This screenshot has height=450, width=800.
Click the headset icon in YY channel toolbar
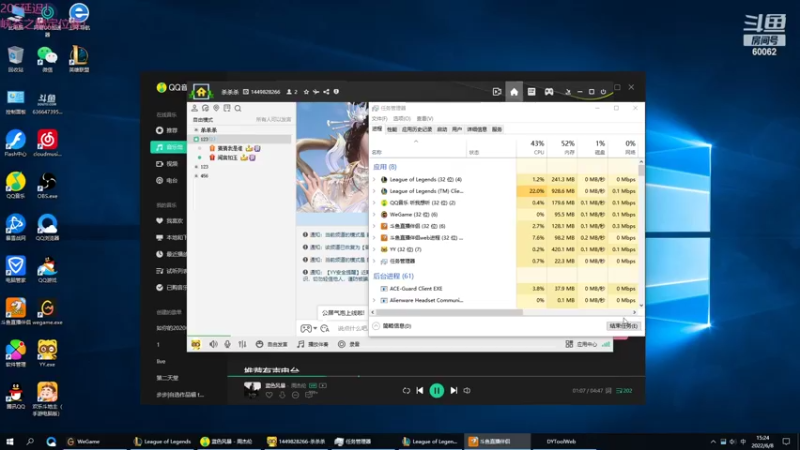click(206, 108)
